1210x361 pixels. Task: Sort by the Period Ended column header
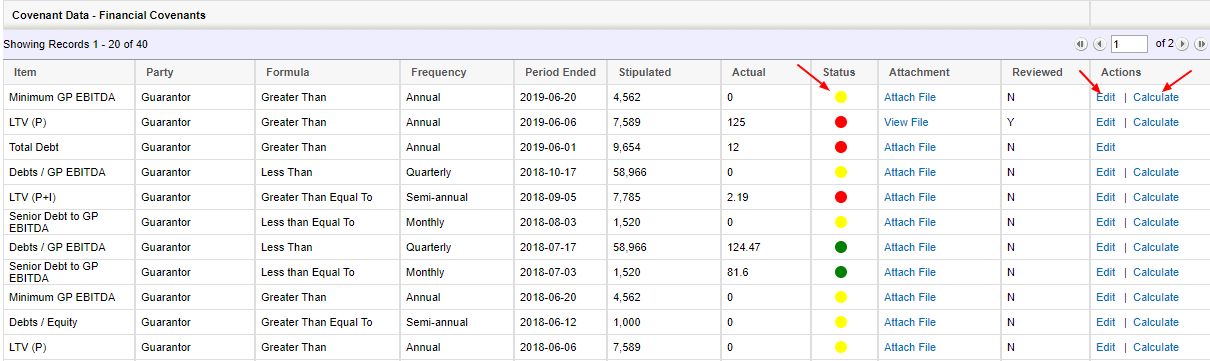click(x=560, y=72)
